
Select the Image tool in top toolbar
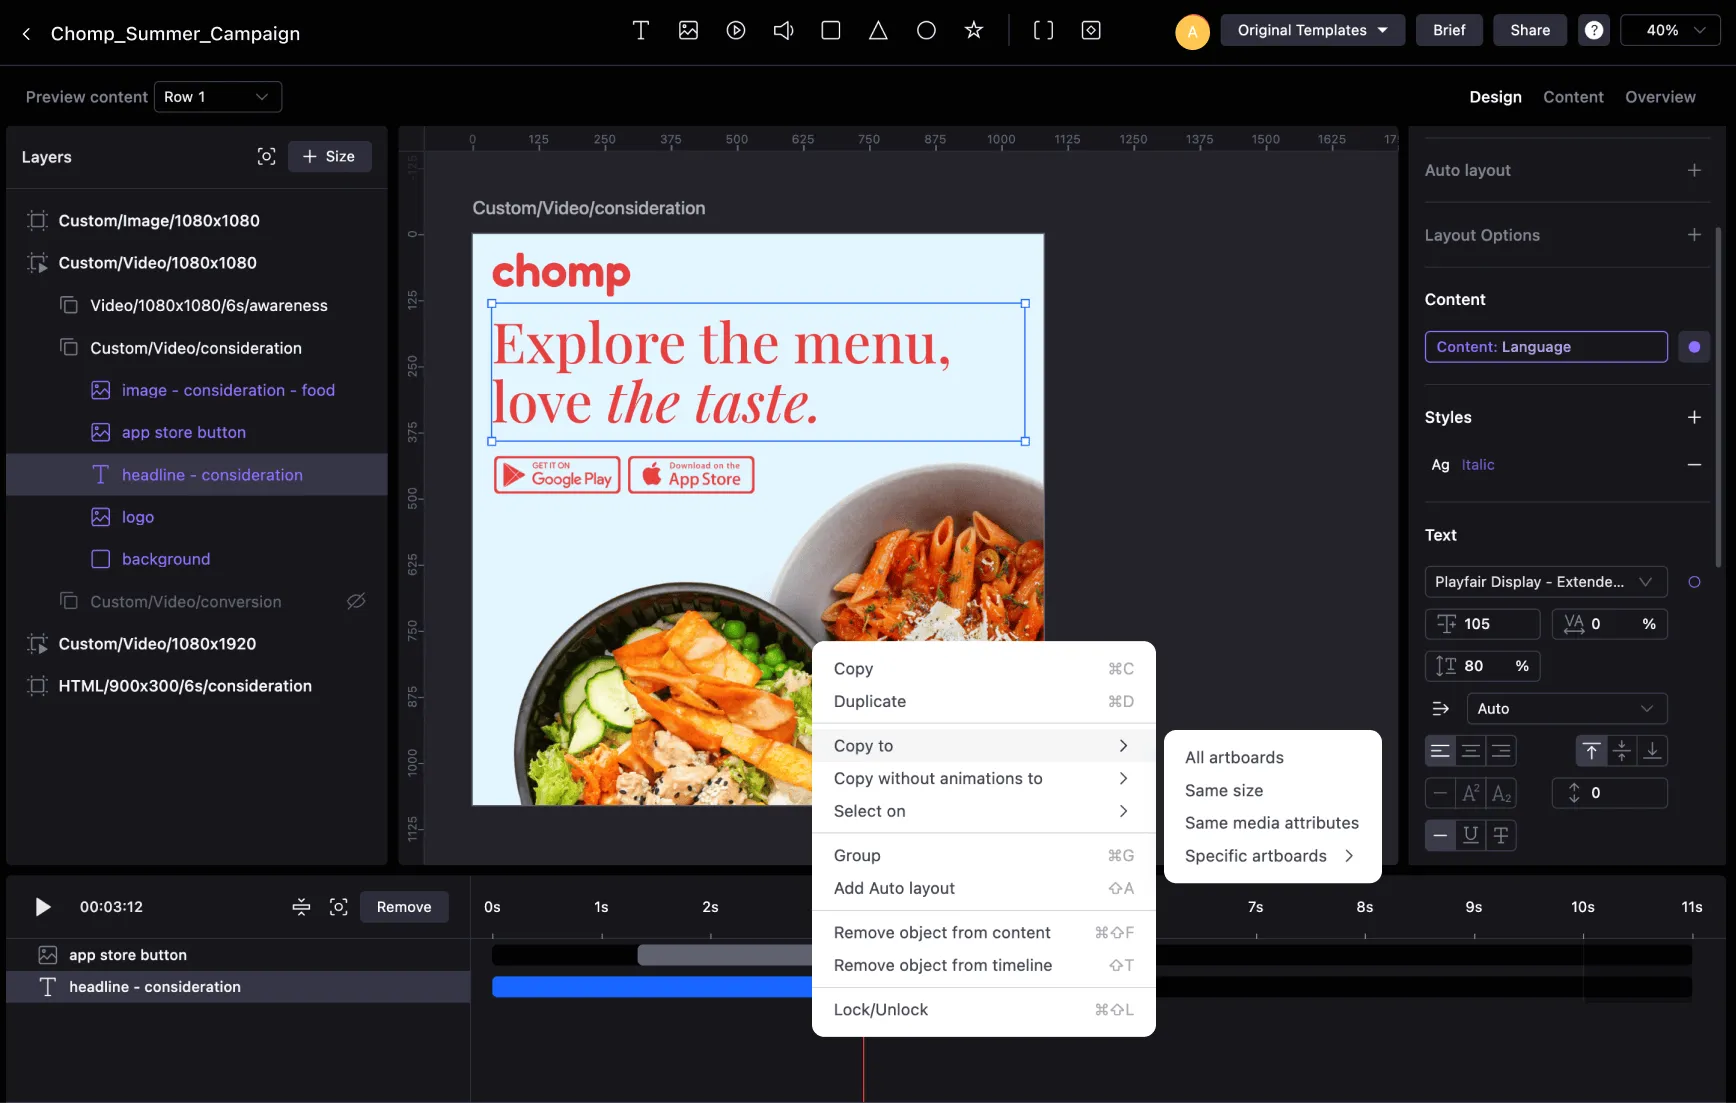[x=688, y=30]
